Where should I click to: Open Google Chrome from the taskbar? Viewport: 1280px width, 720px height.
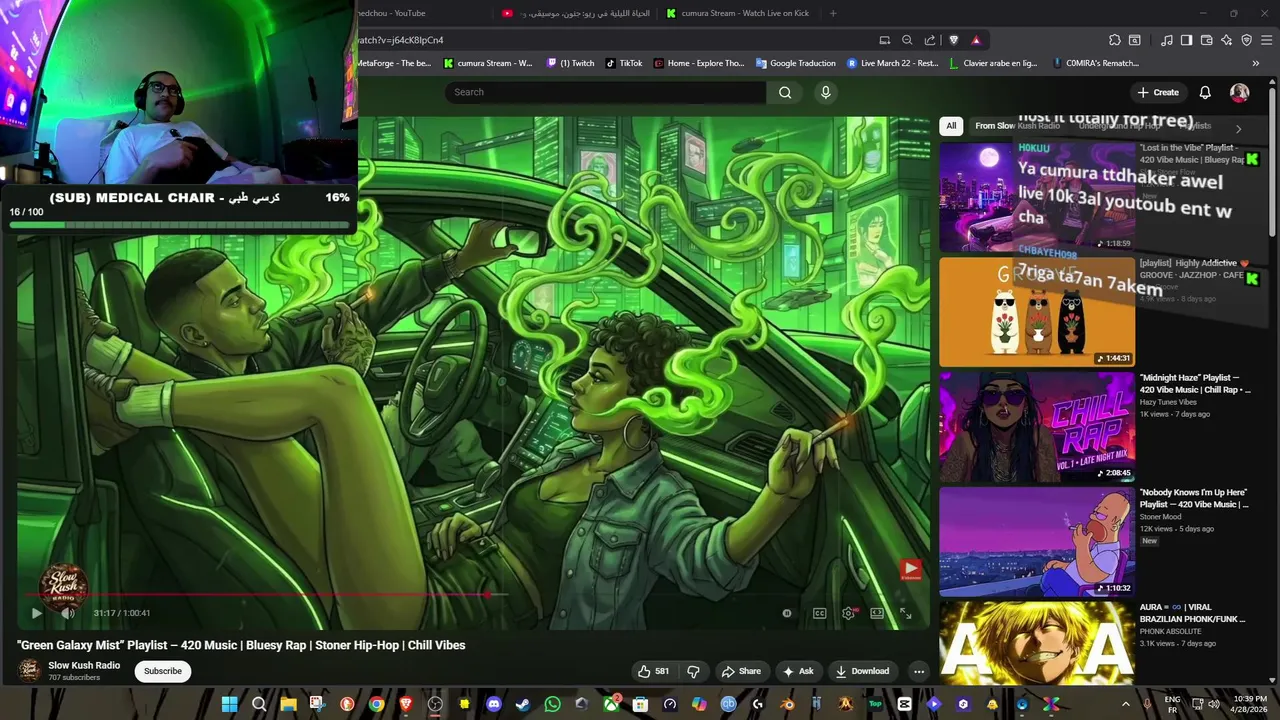click(x=376, y=704)
